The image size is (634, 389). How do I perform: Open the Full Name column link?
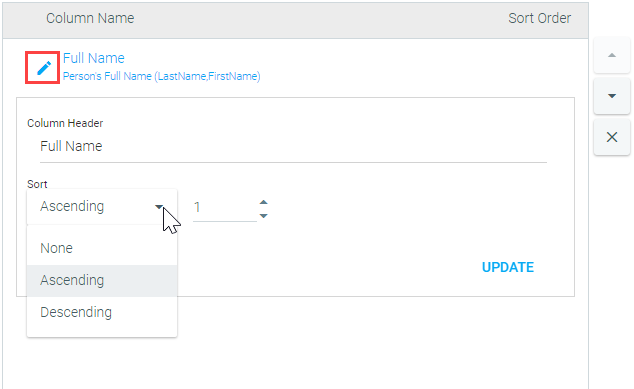pos(94,58)
